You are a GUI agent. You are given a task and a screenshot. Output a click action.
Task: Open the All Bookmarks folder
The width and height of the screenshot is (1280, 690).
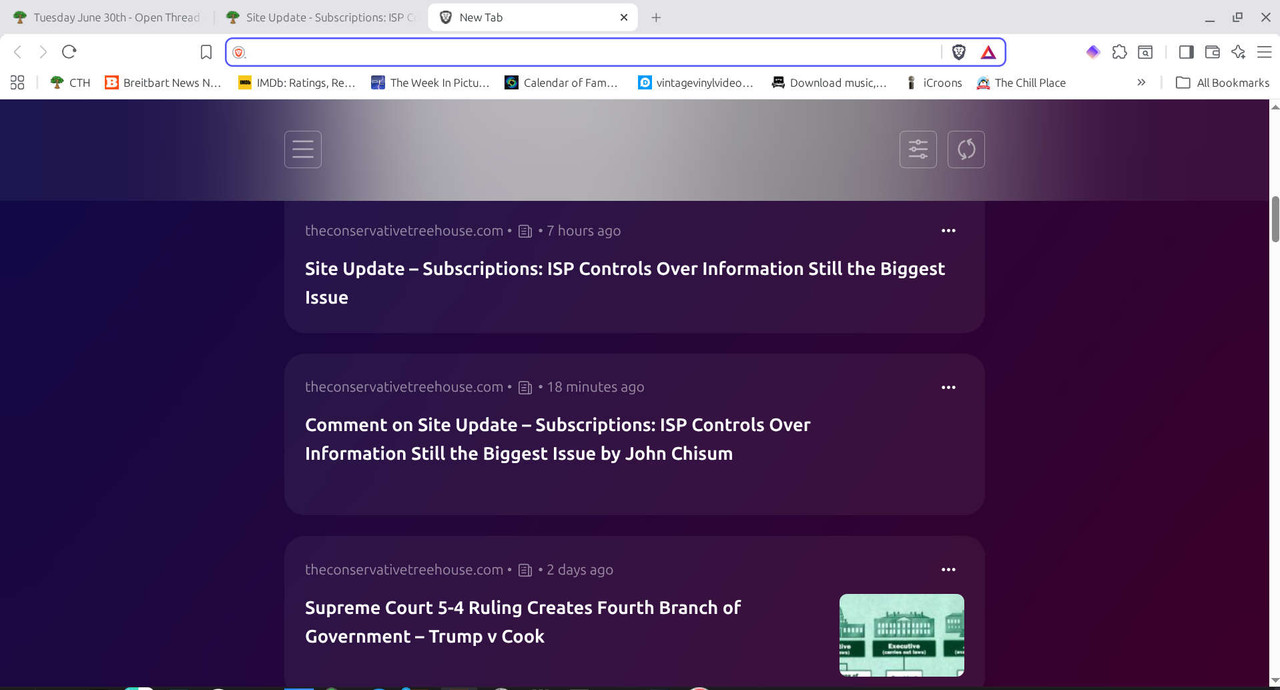pos(1222,82)
